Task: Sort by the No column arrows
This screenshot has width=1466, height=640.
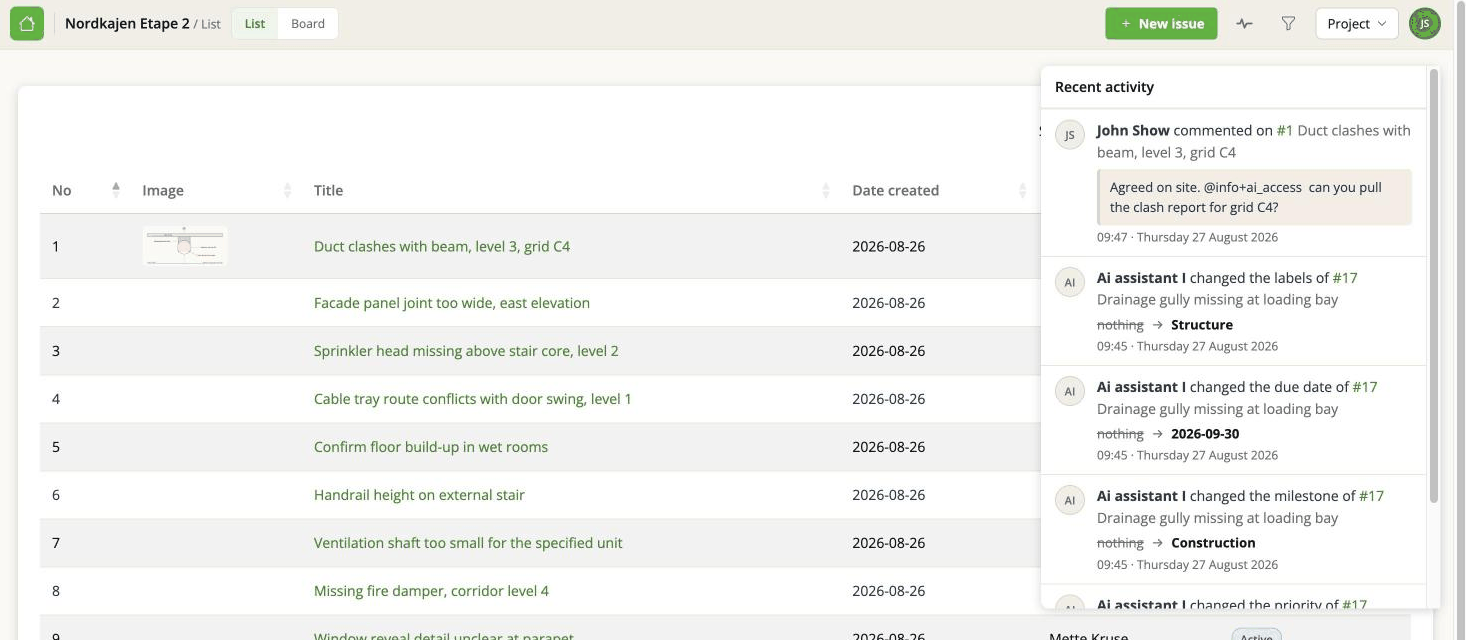Action: (x=116, y=190)
